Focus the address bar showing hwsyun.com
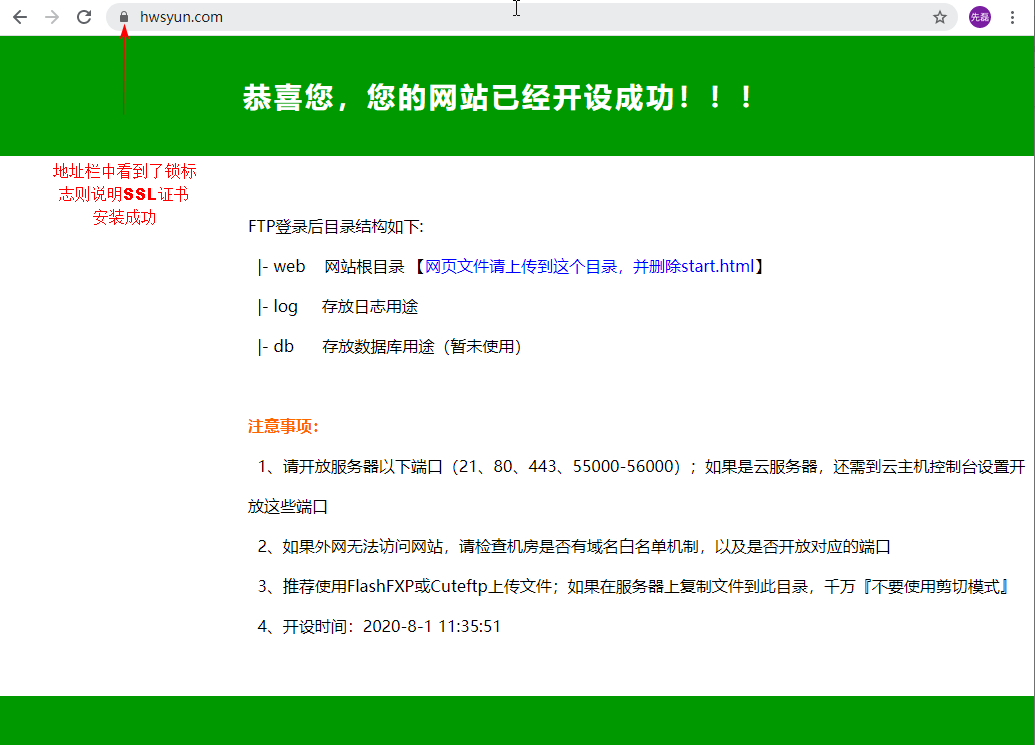The image size is (1035, 745). pyautogui.click(x=500, y=17)
